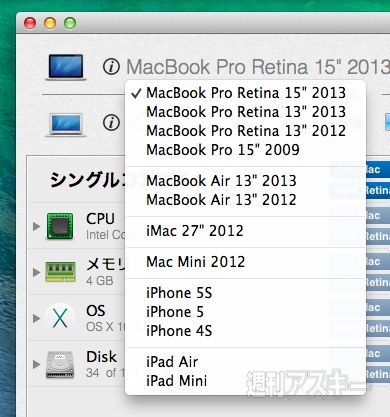Click the 4 GB memory value
390x417 pixels.
pos(100,281)
